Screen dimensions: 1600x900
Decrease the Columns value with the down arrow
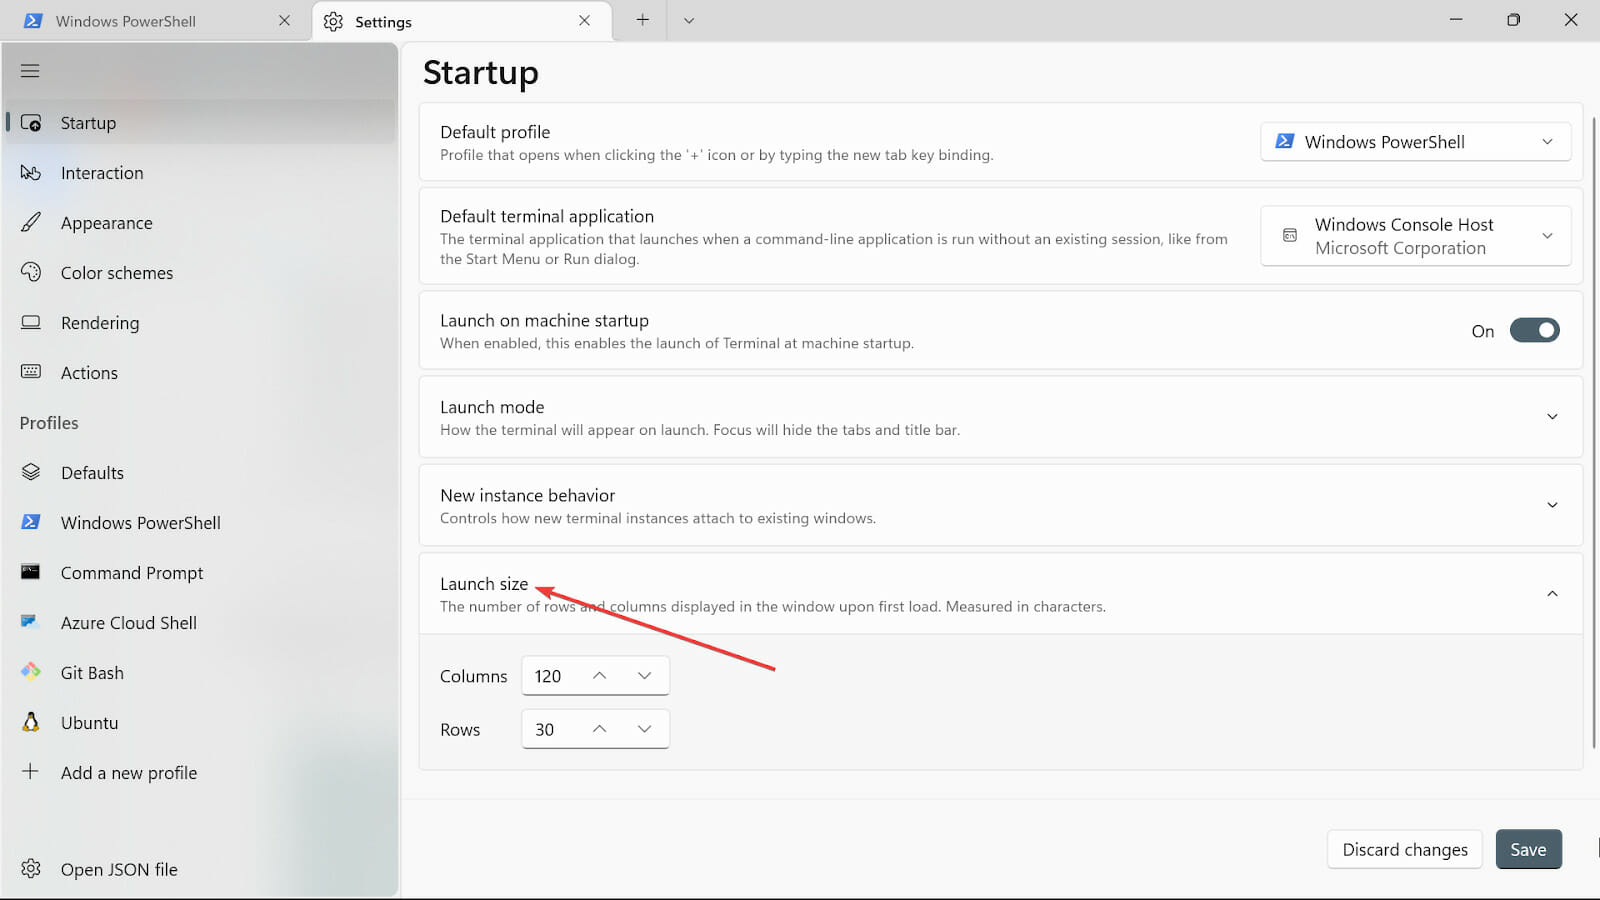pos(644,676)
